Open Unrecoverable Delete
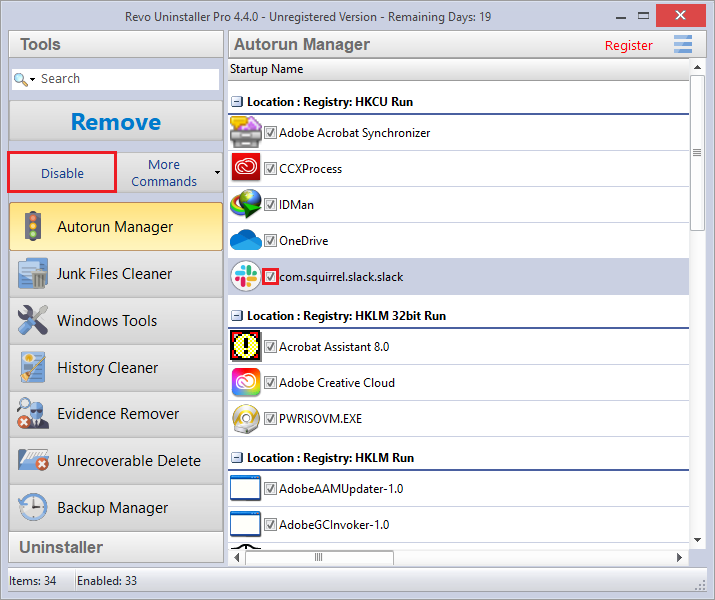The width and height of the screenshot is (715, 600). [116, 461]
